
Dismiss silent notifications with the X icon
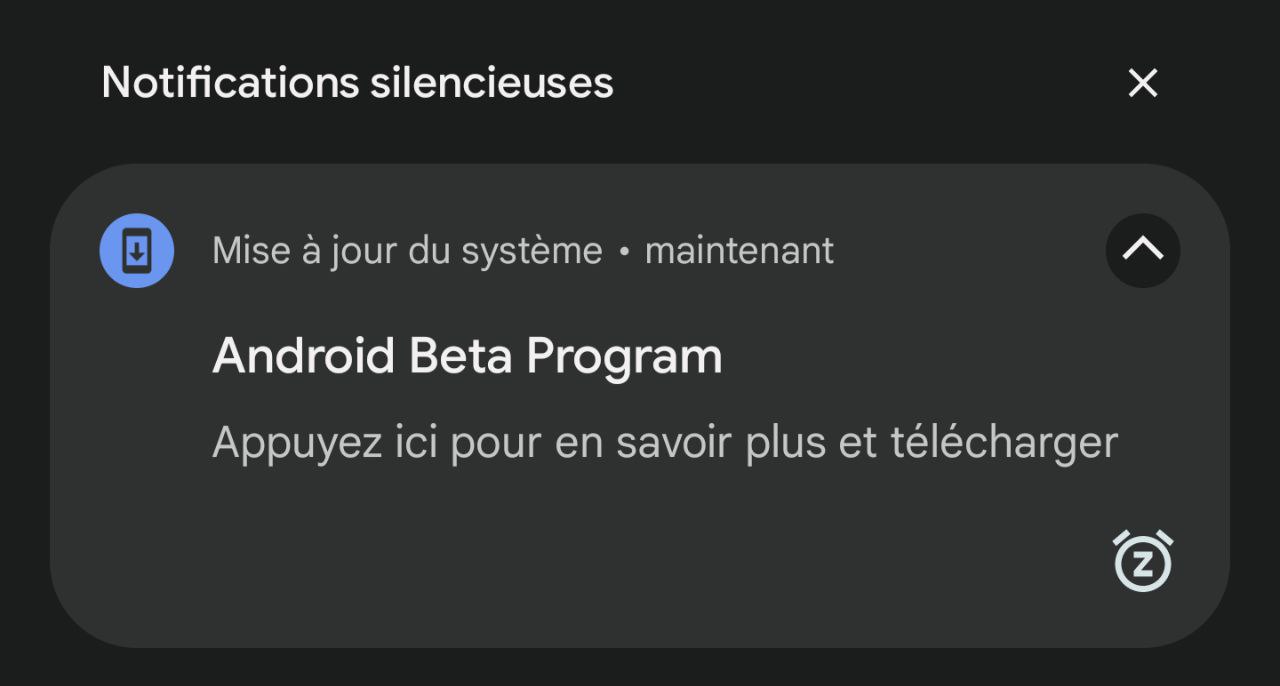coord(1142,83)
